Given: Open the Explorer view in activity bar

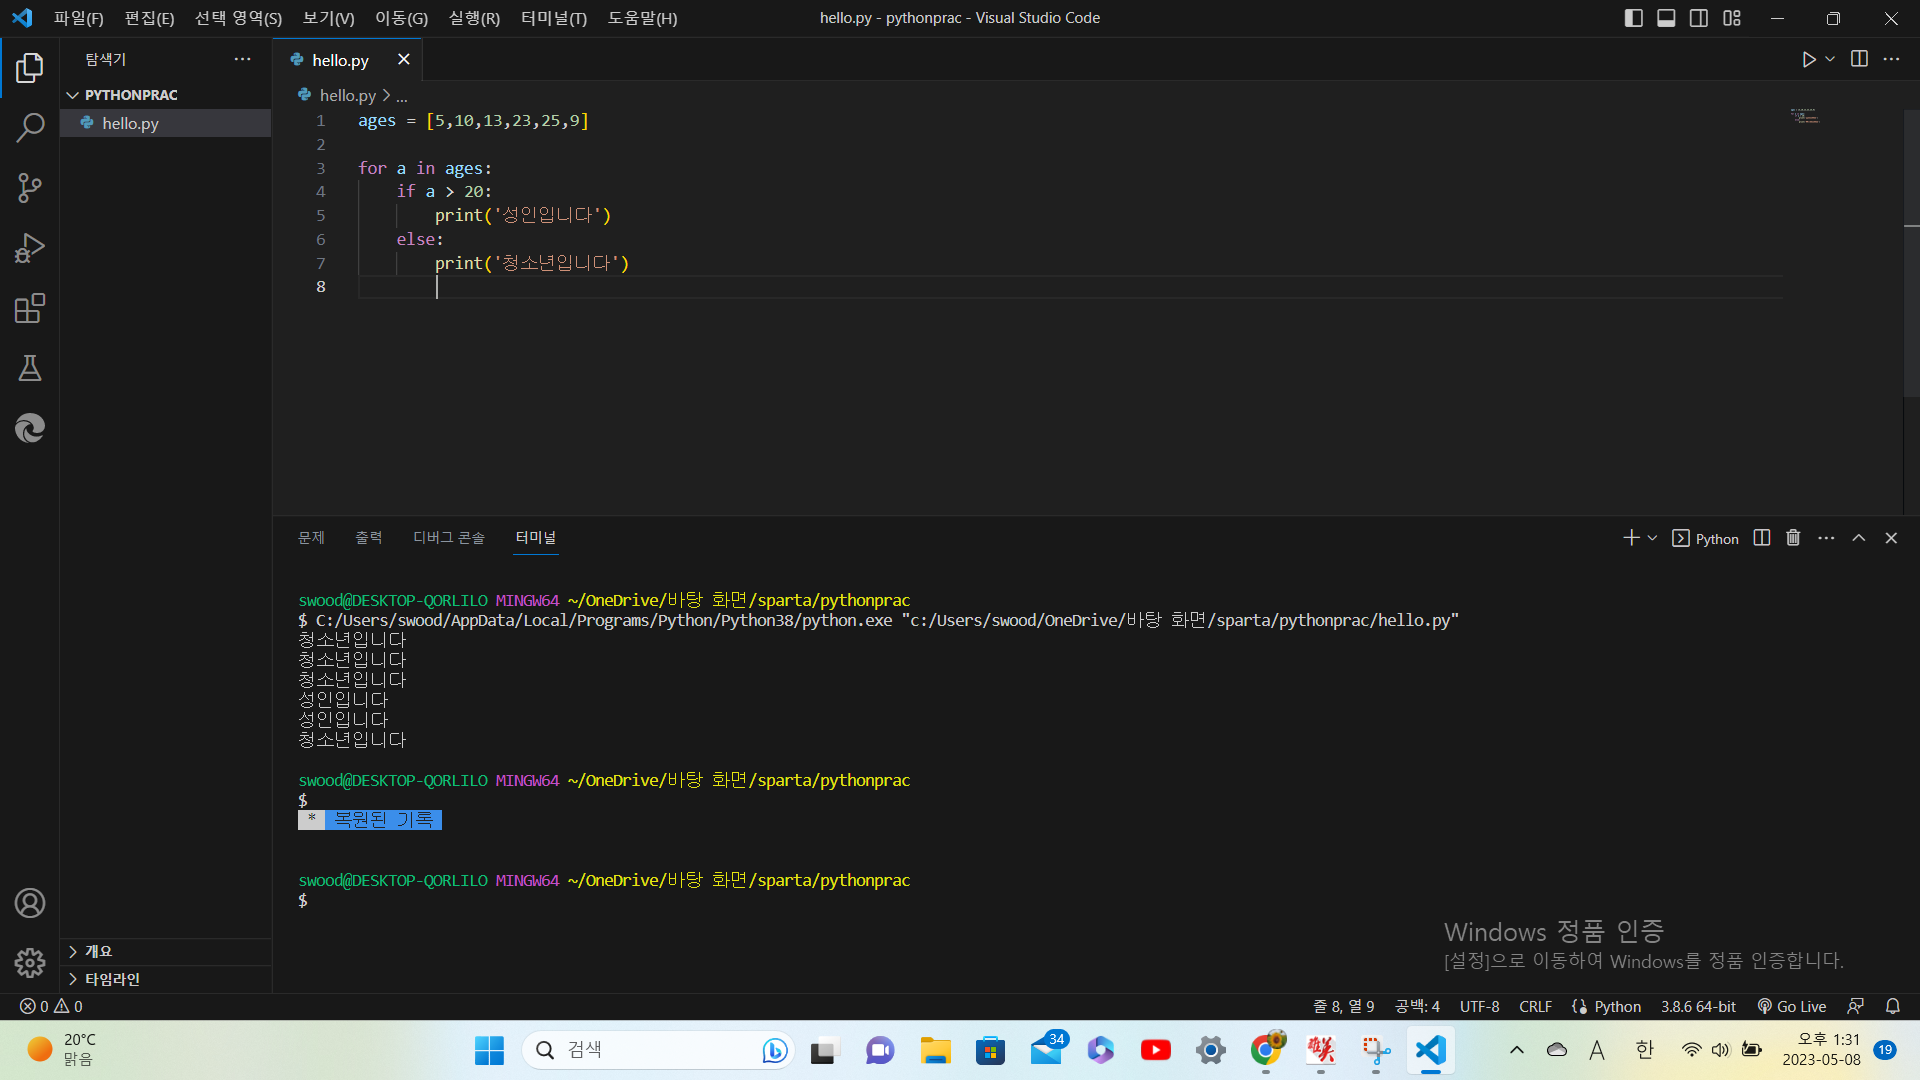Looking at the screenshot, I should tap(30, 68).
